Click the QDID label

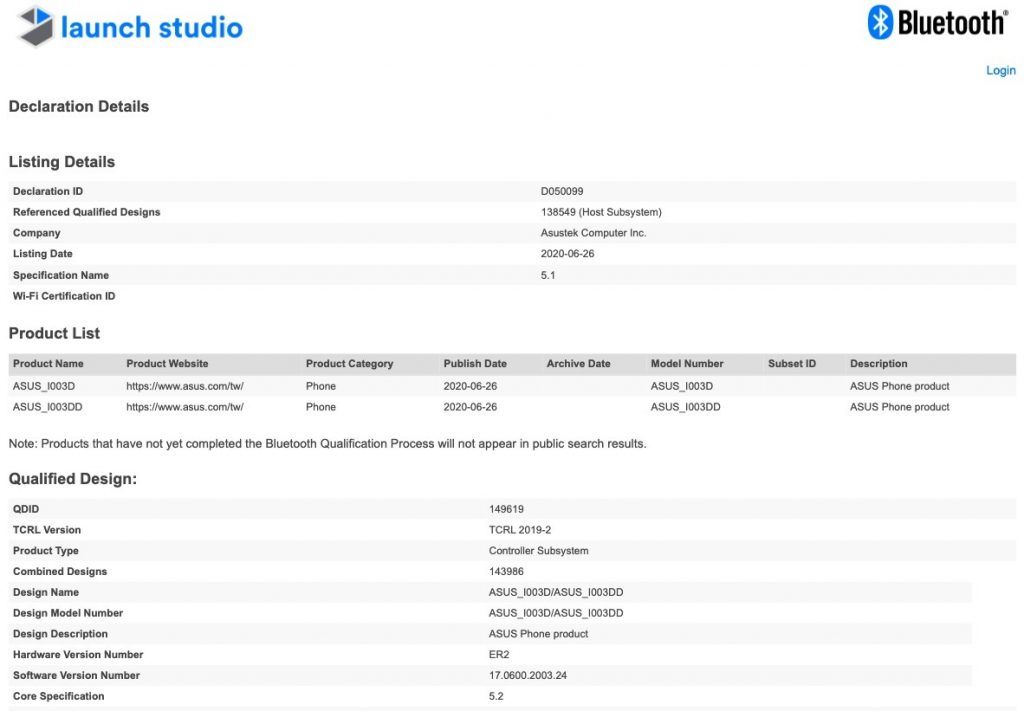(x=26, y=509)
